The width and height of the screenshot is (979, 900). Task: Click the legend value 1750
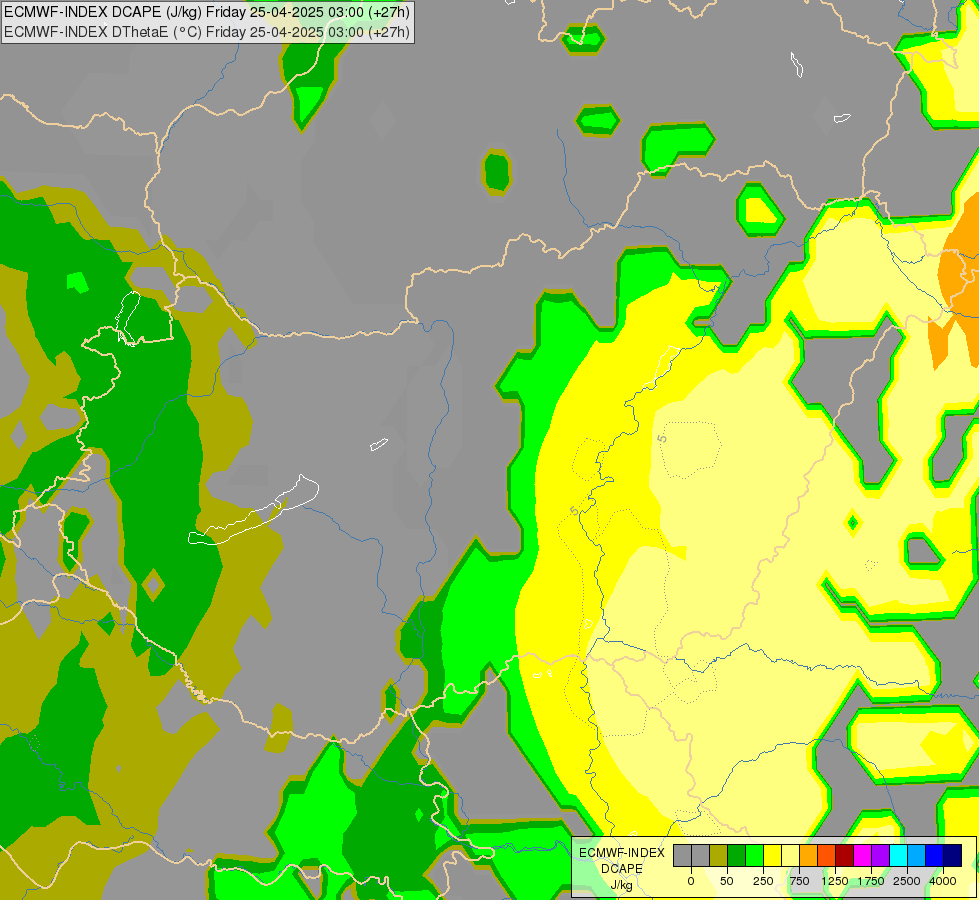pyautogui.click(x=871, y=881)
